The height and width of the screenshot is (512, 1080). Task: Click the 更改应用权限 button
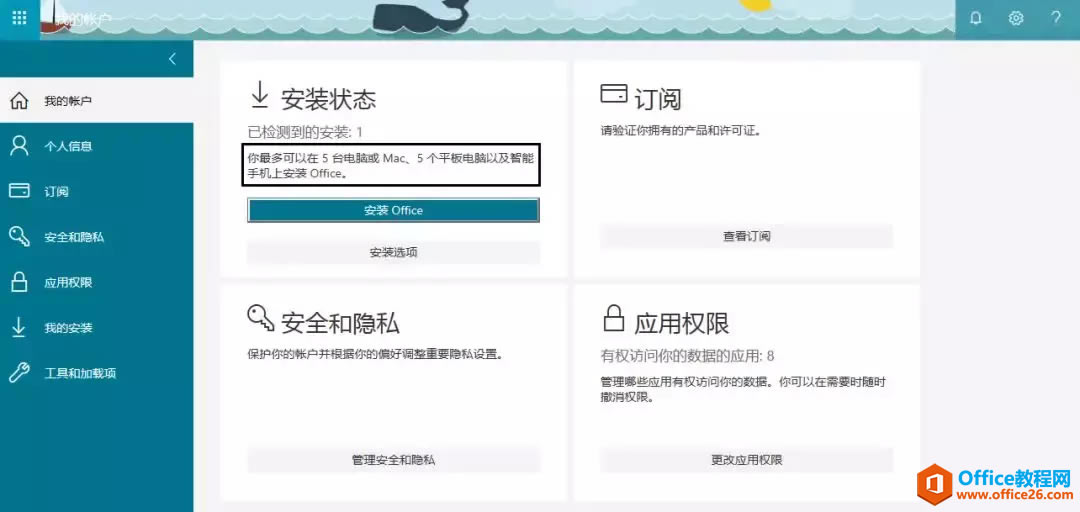(x=747, y=460)
